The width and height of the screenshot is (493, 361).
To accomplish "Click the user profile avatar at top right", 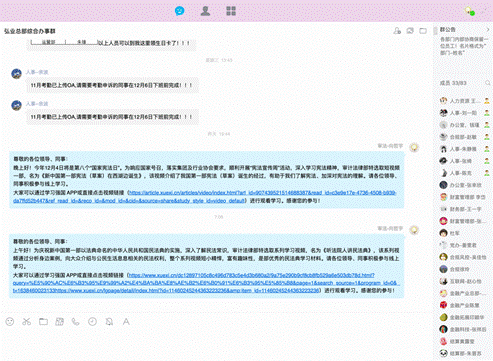I will tap(470, 11).
